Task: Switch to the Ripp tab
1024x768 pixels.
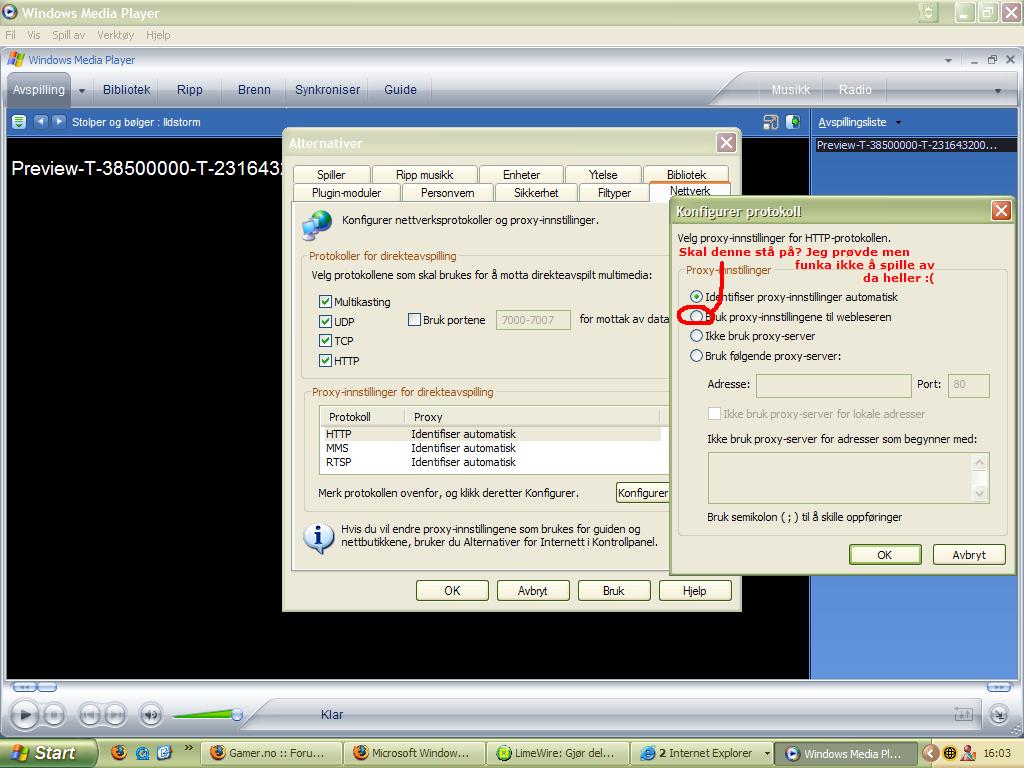Action: (x=189, y=89)
